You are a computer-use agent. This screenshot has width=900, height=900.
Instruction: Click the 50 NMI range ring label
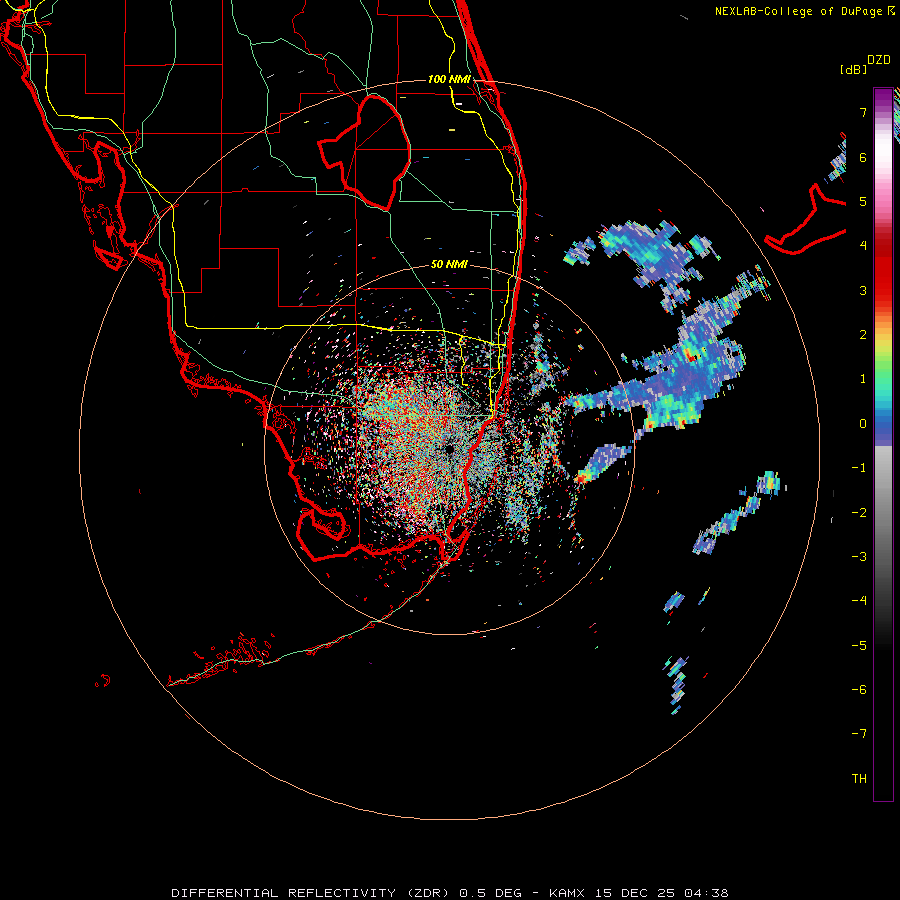tap(449, 264)
